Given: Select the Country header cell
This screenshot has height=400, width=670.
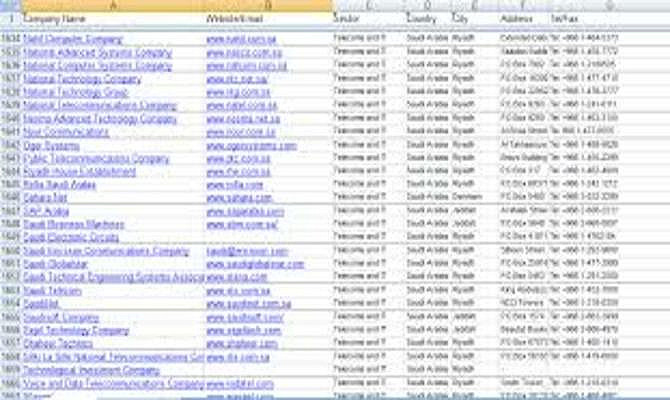Looking at the screenshot, I should (x=427, y=19).
